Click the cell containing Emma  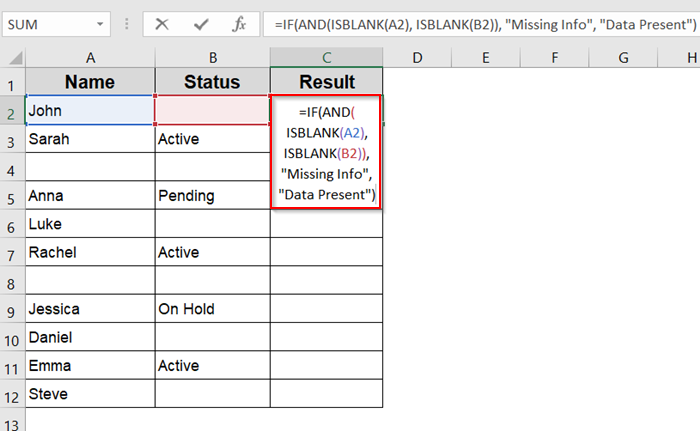tap(90, 366)
